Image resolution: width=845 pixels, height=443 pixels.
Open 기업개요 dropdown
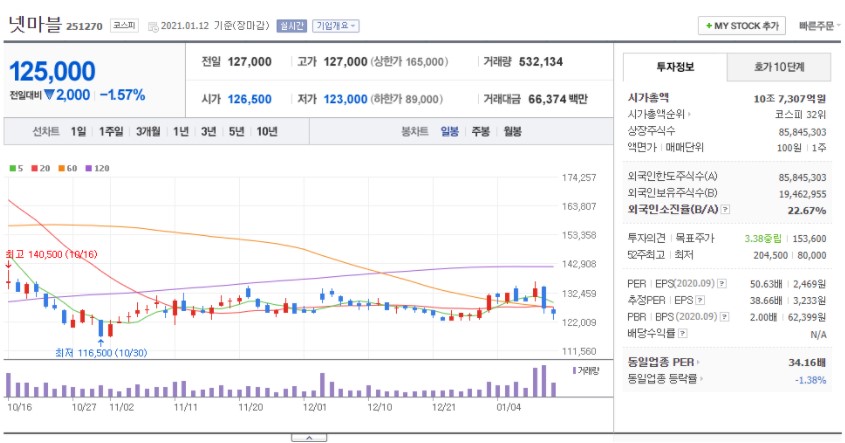pos(336,26)
